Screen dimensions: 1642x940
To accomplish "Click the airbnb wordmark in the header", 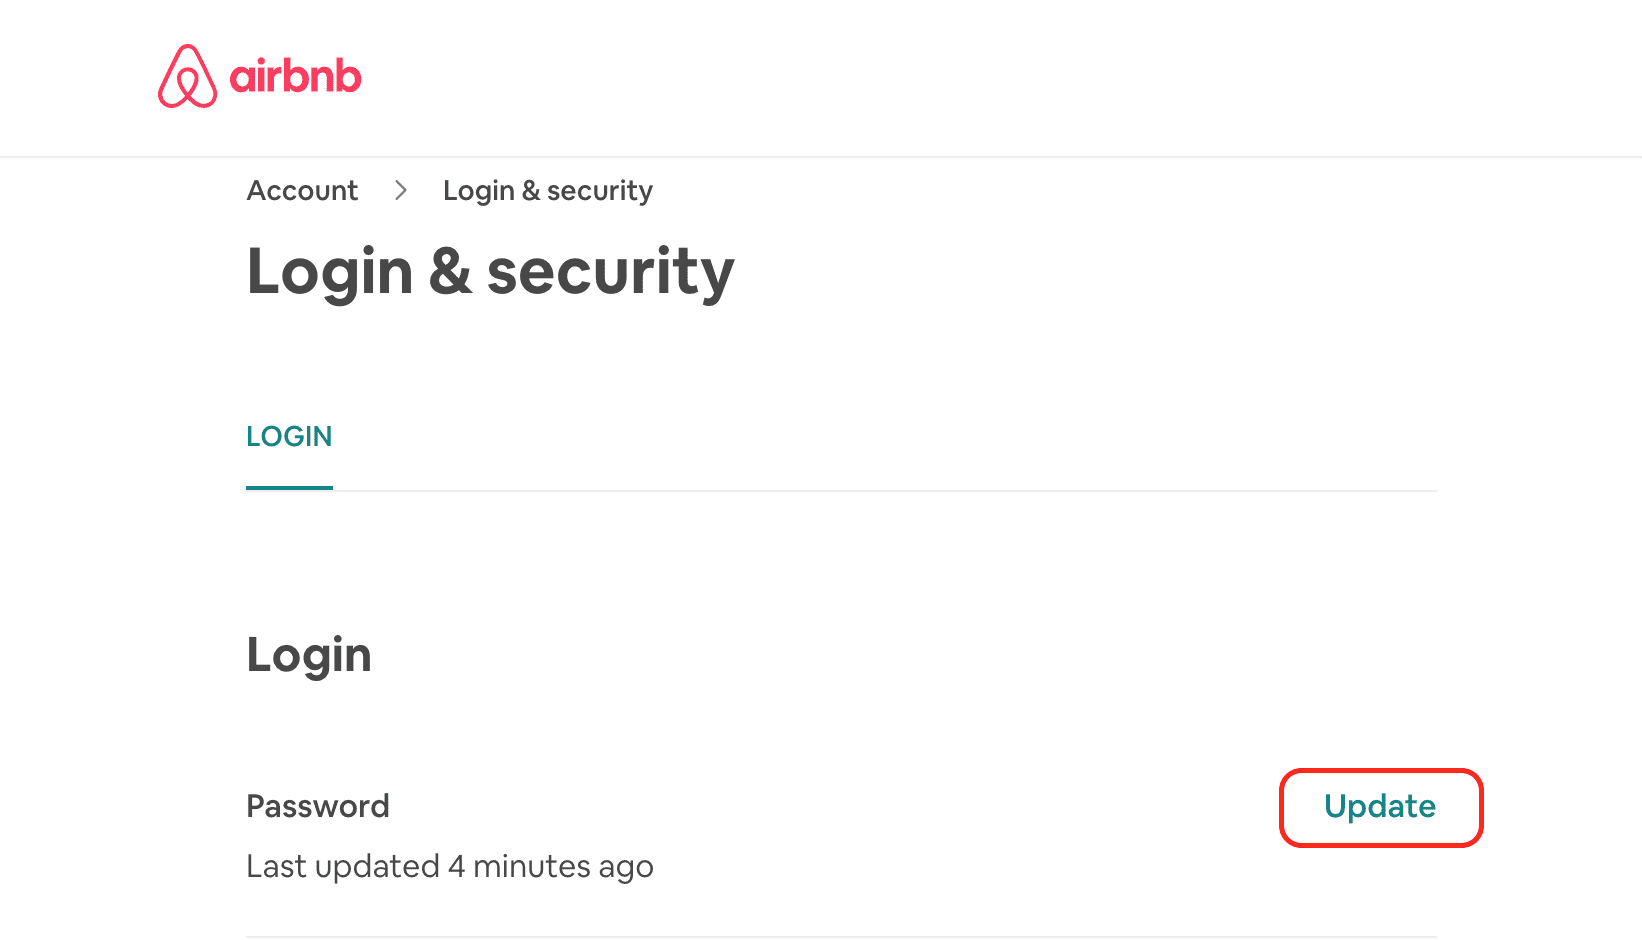I will (295, 77).
